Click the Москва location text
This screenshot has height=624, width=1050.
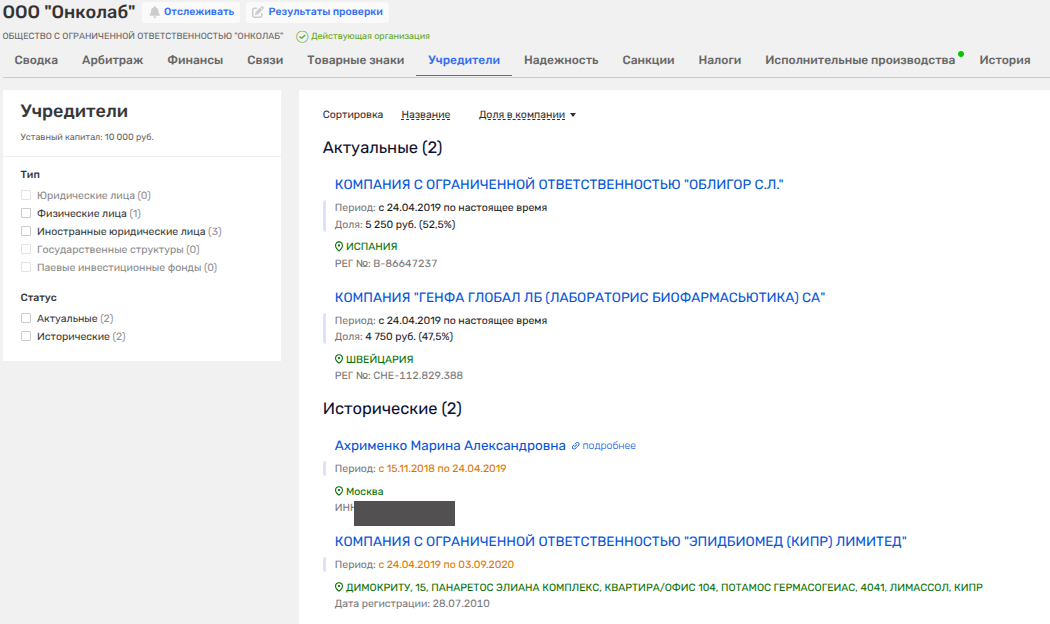[365, 491]
